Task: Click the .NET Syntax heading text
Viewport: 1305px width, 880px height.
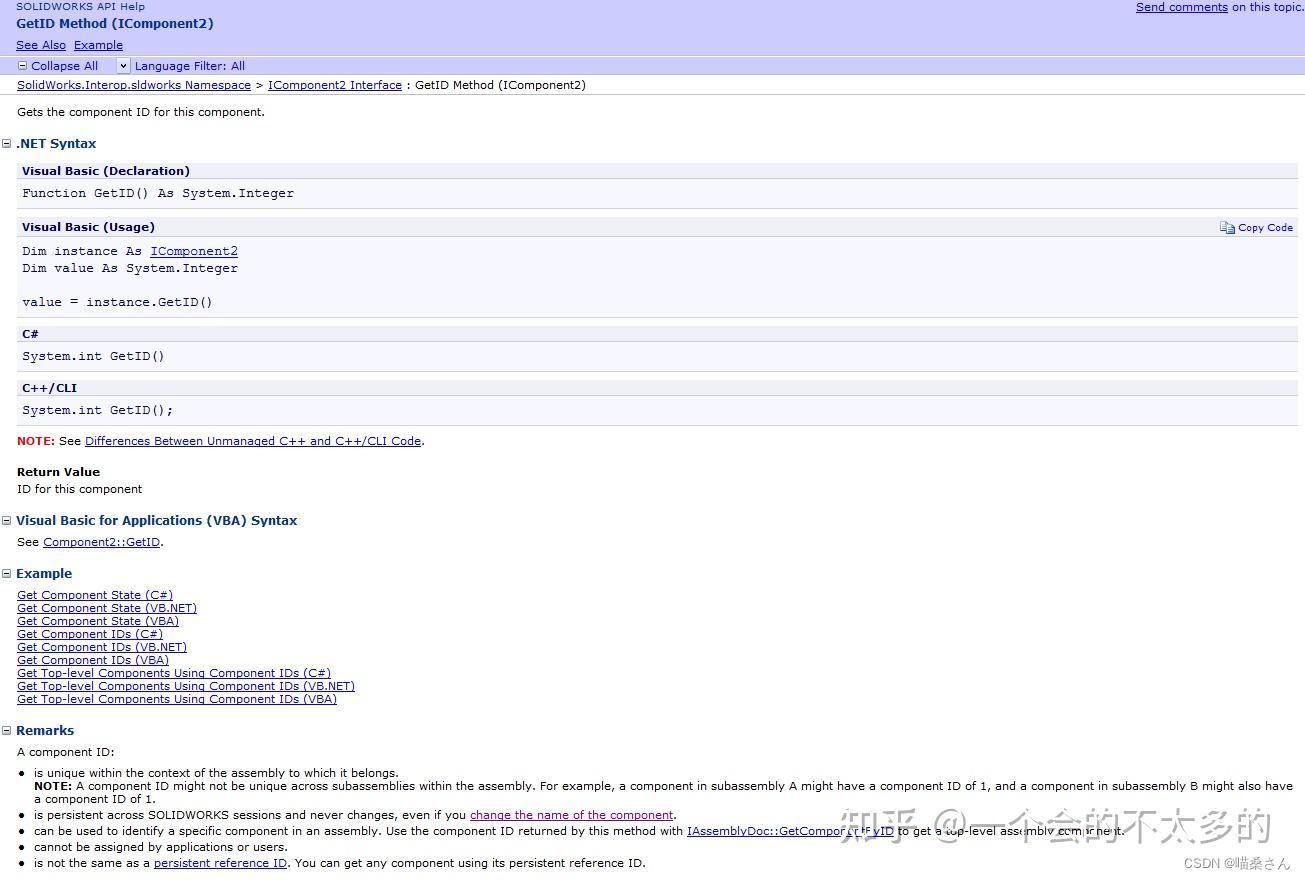Action: coord(56,144)
